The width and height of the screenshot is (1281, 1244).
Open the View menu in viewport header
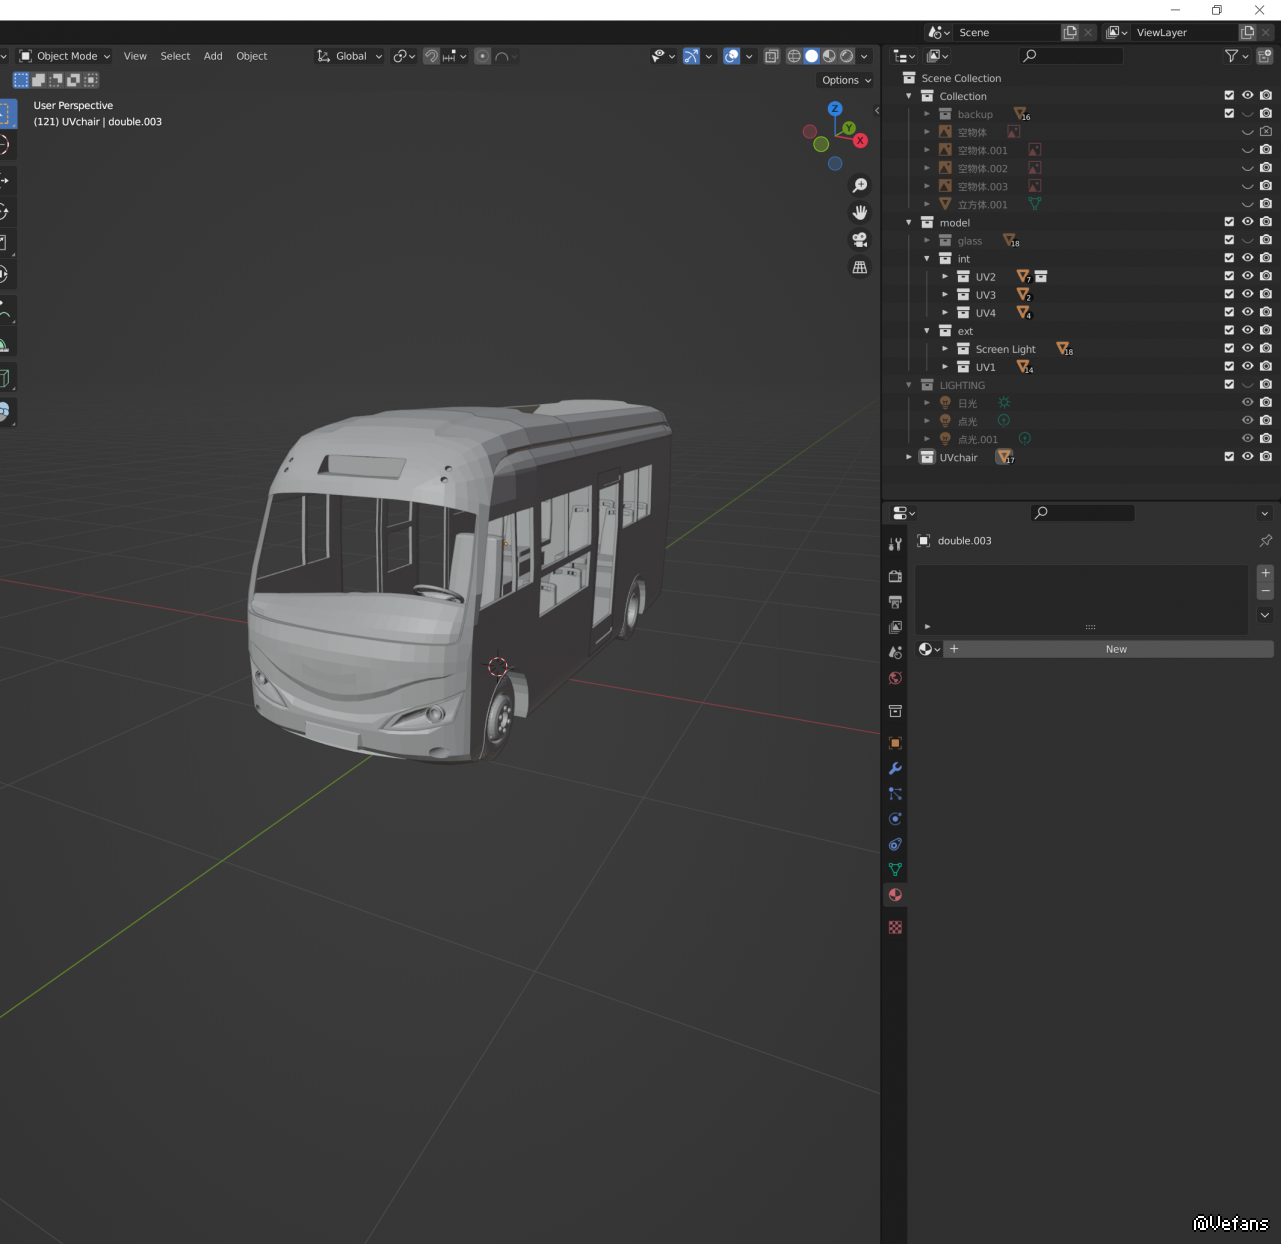pos(135,56)
